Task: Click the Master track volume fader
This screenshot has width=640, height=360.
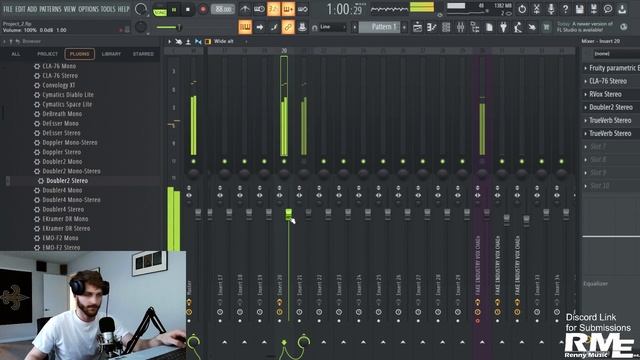Action: coord(198,213)
